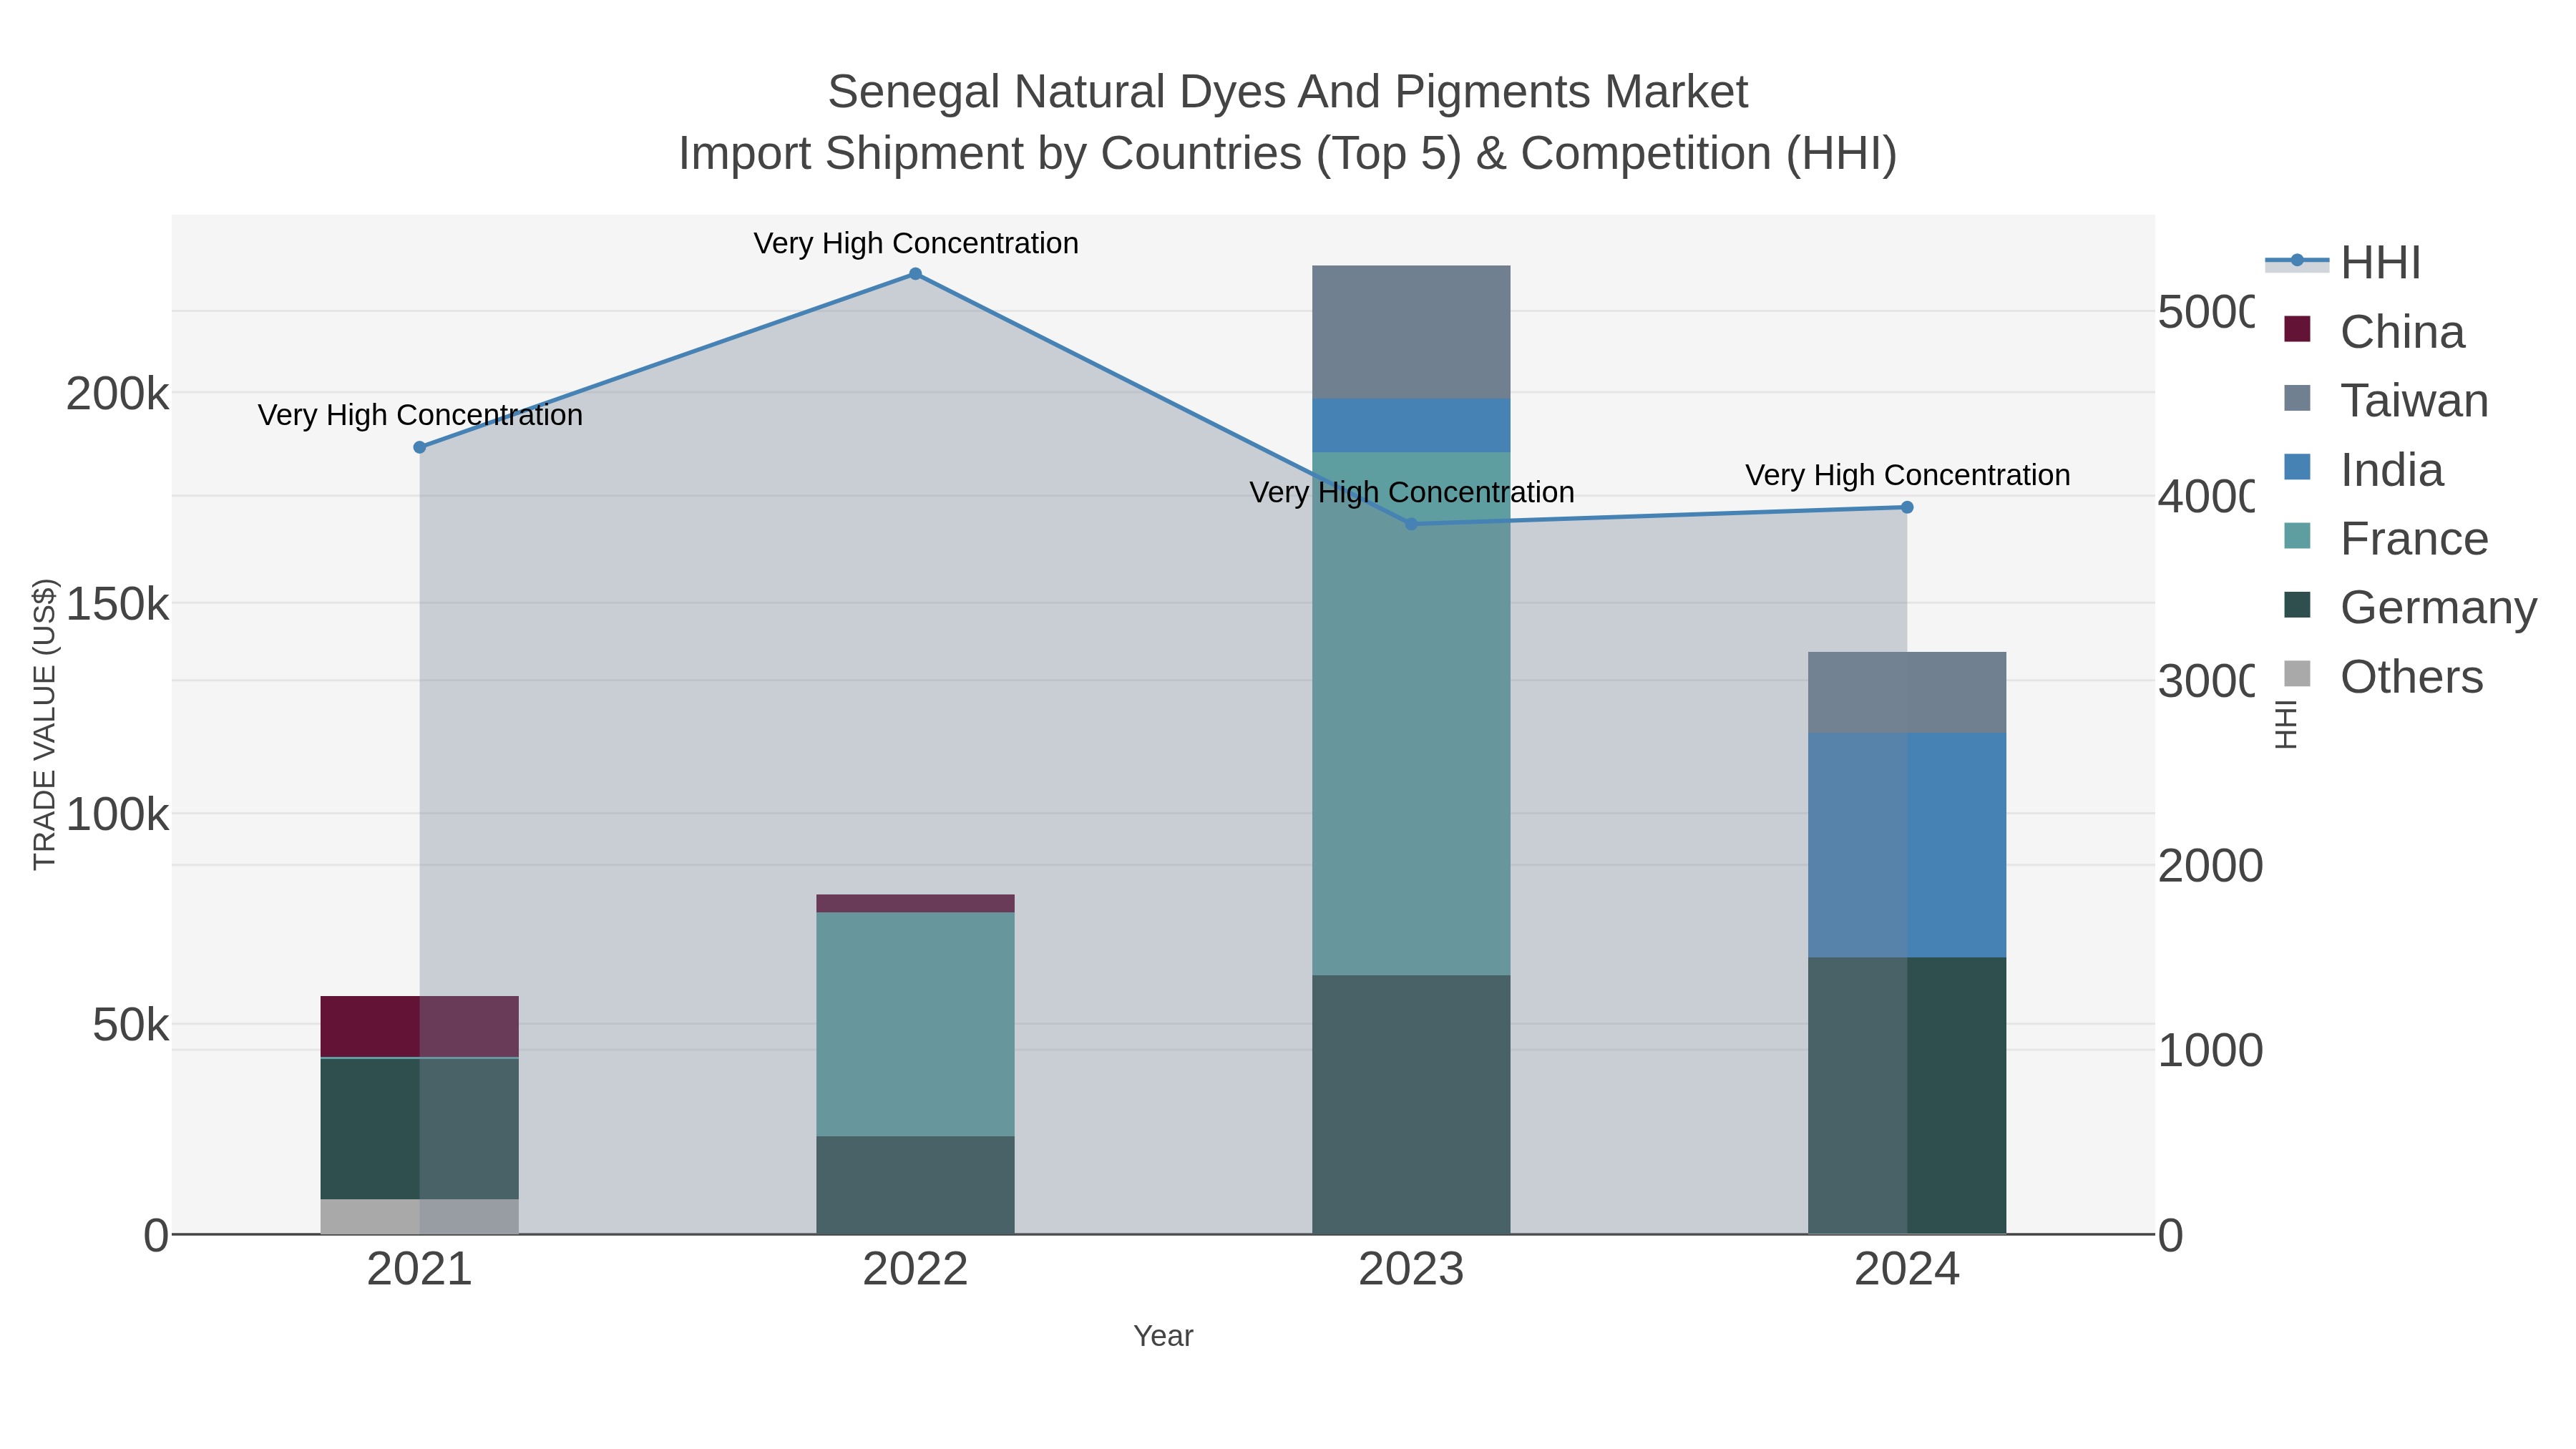This screenshot has width=2576, height=1449.
Task: Click the 100k y-axis tick label
Action: coord(117,815)
